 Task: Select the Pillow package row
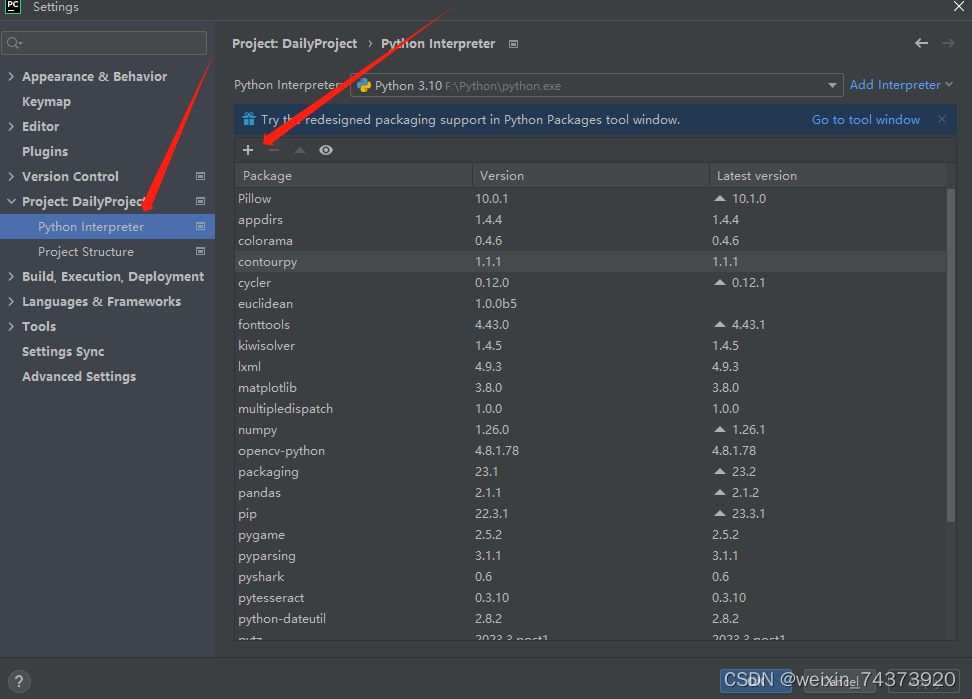(x=591, y=198)
